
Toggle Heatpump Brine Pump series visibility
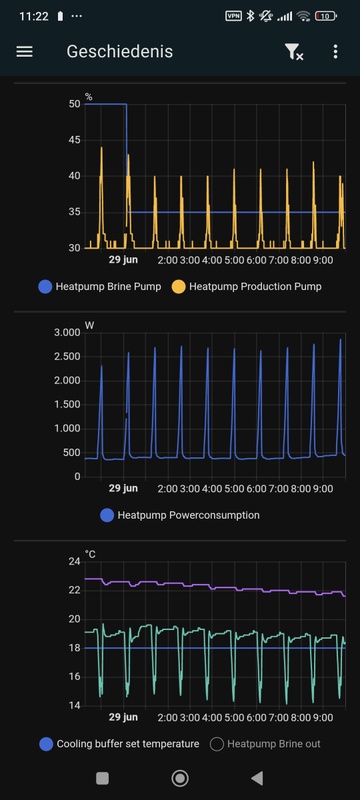pyautogui.click(x=100, y=287)
